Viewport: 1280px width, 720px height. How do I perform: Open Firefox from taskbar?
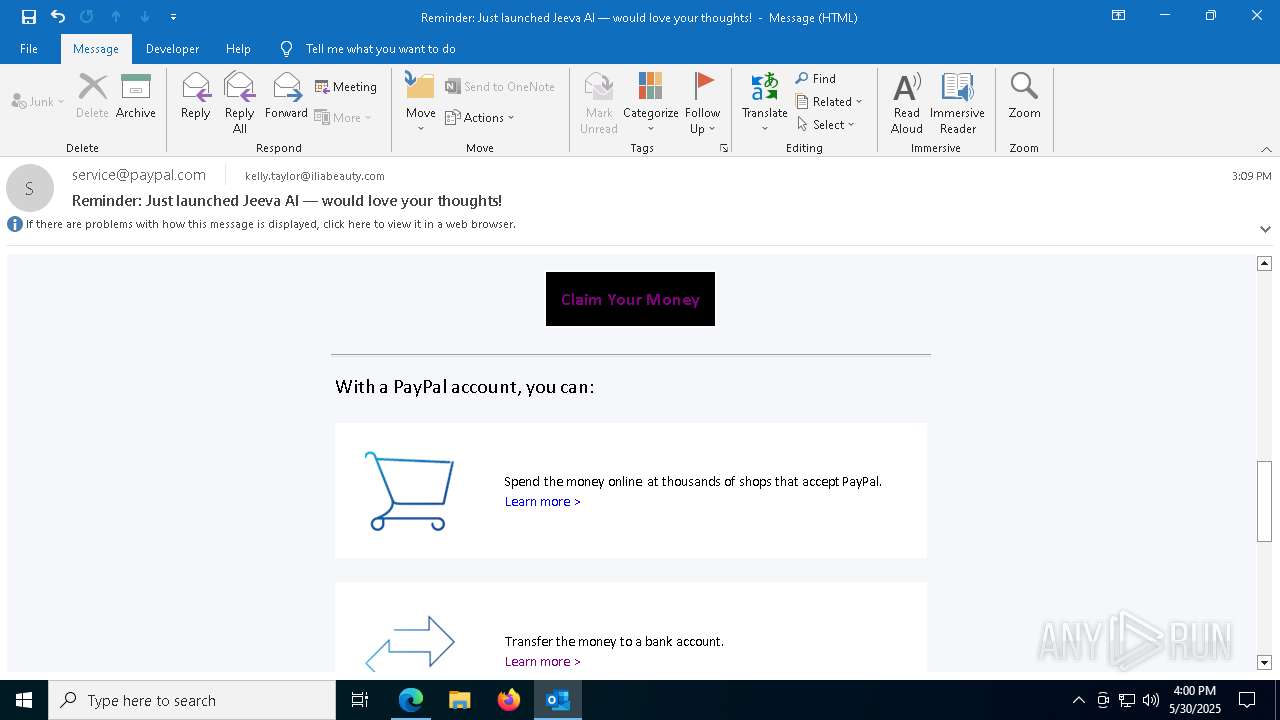coord(508,700)
